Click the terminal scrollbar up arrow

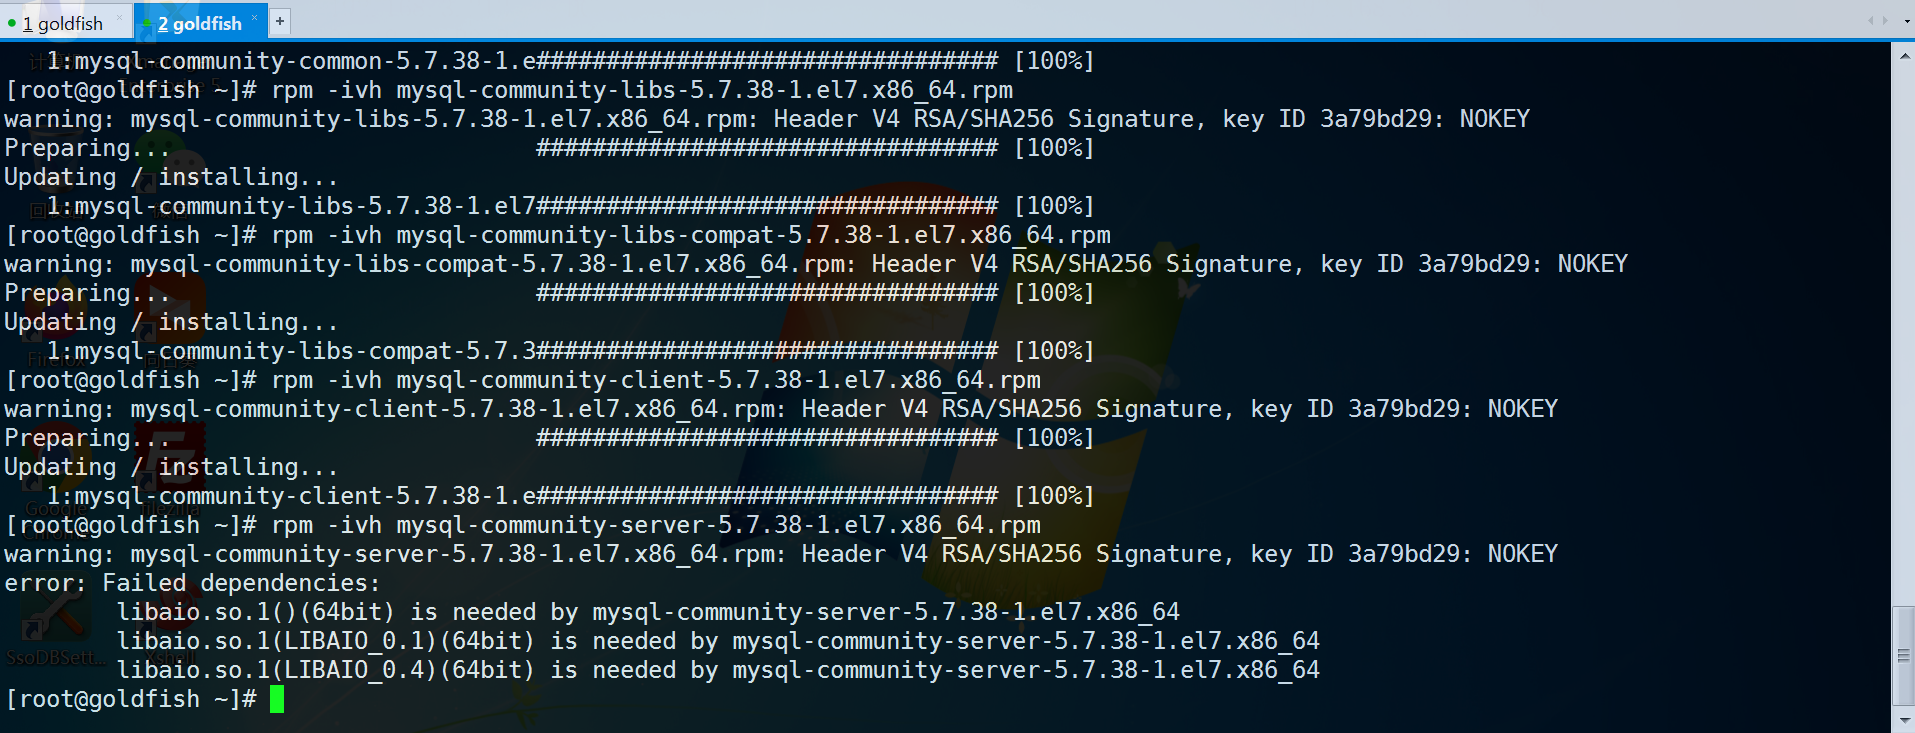tap(1904, 56)
